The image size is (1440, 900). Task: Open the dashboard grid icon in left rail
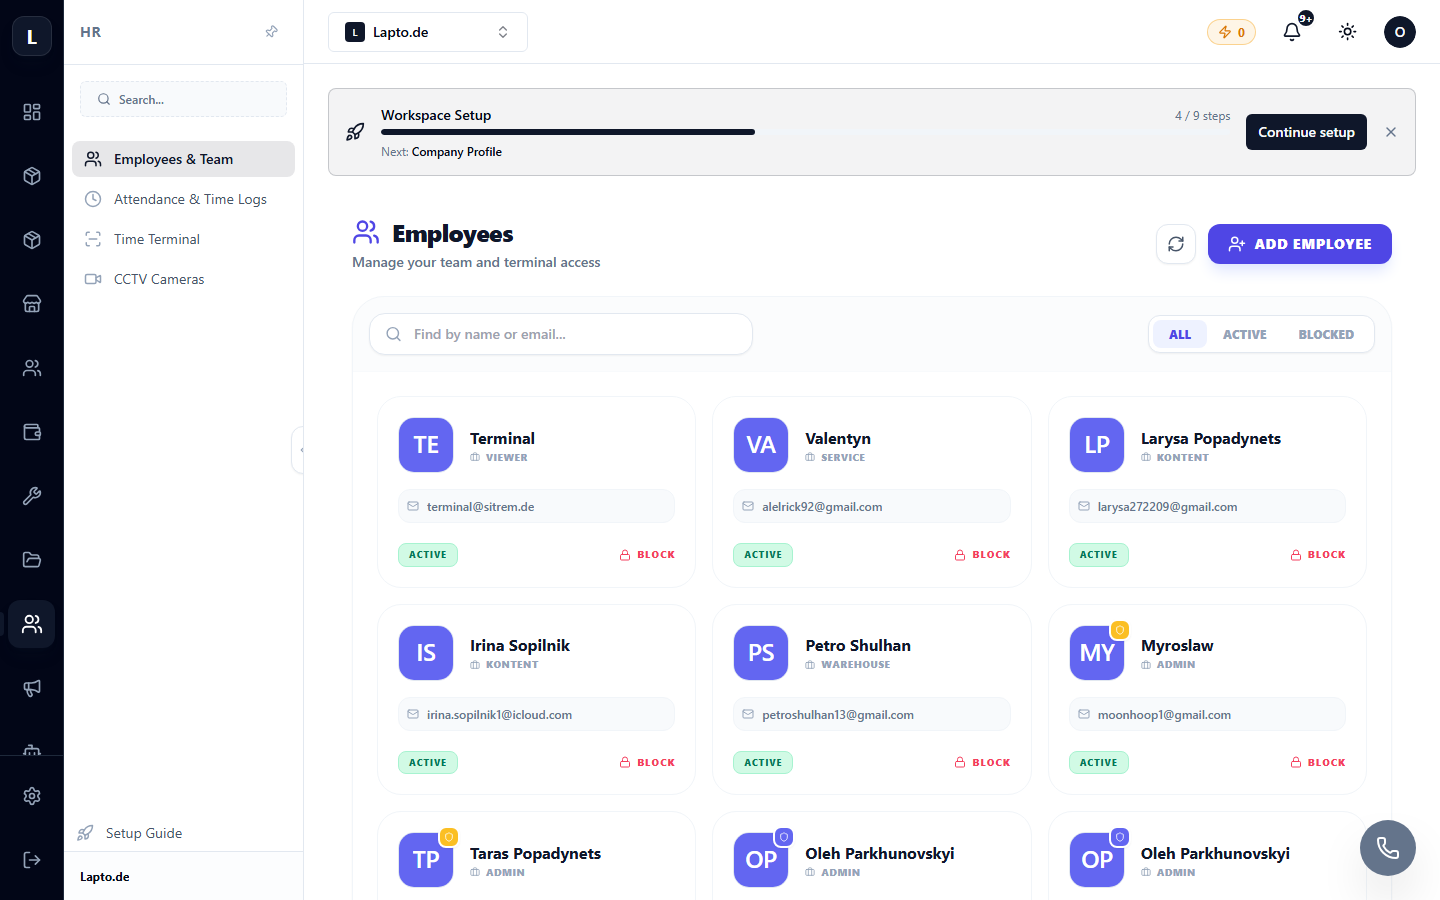(32, 112)
